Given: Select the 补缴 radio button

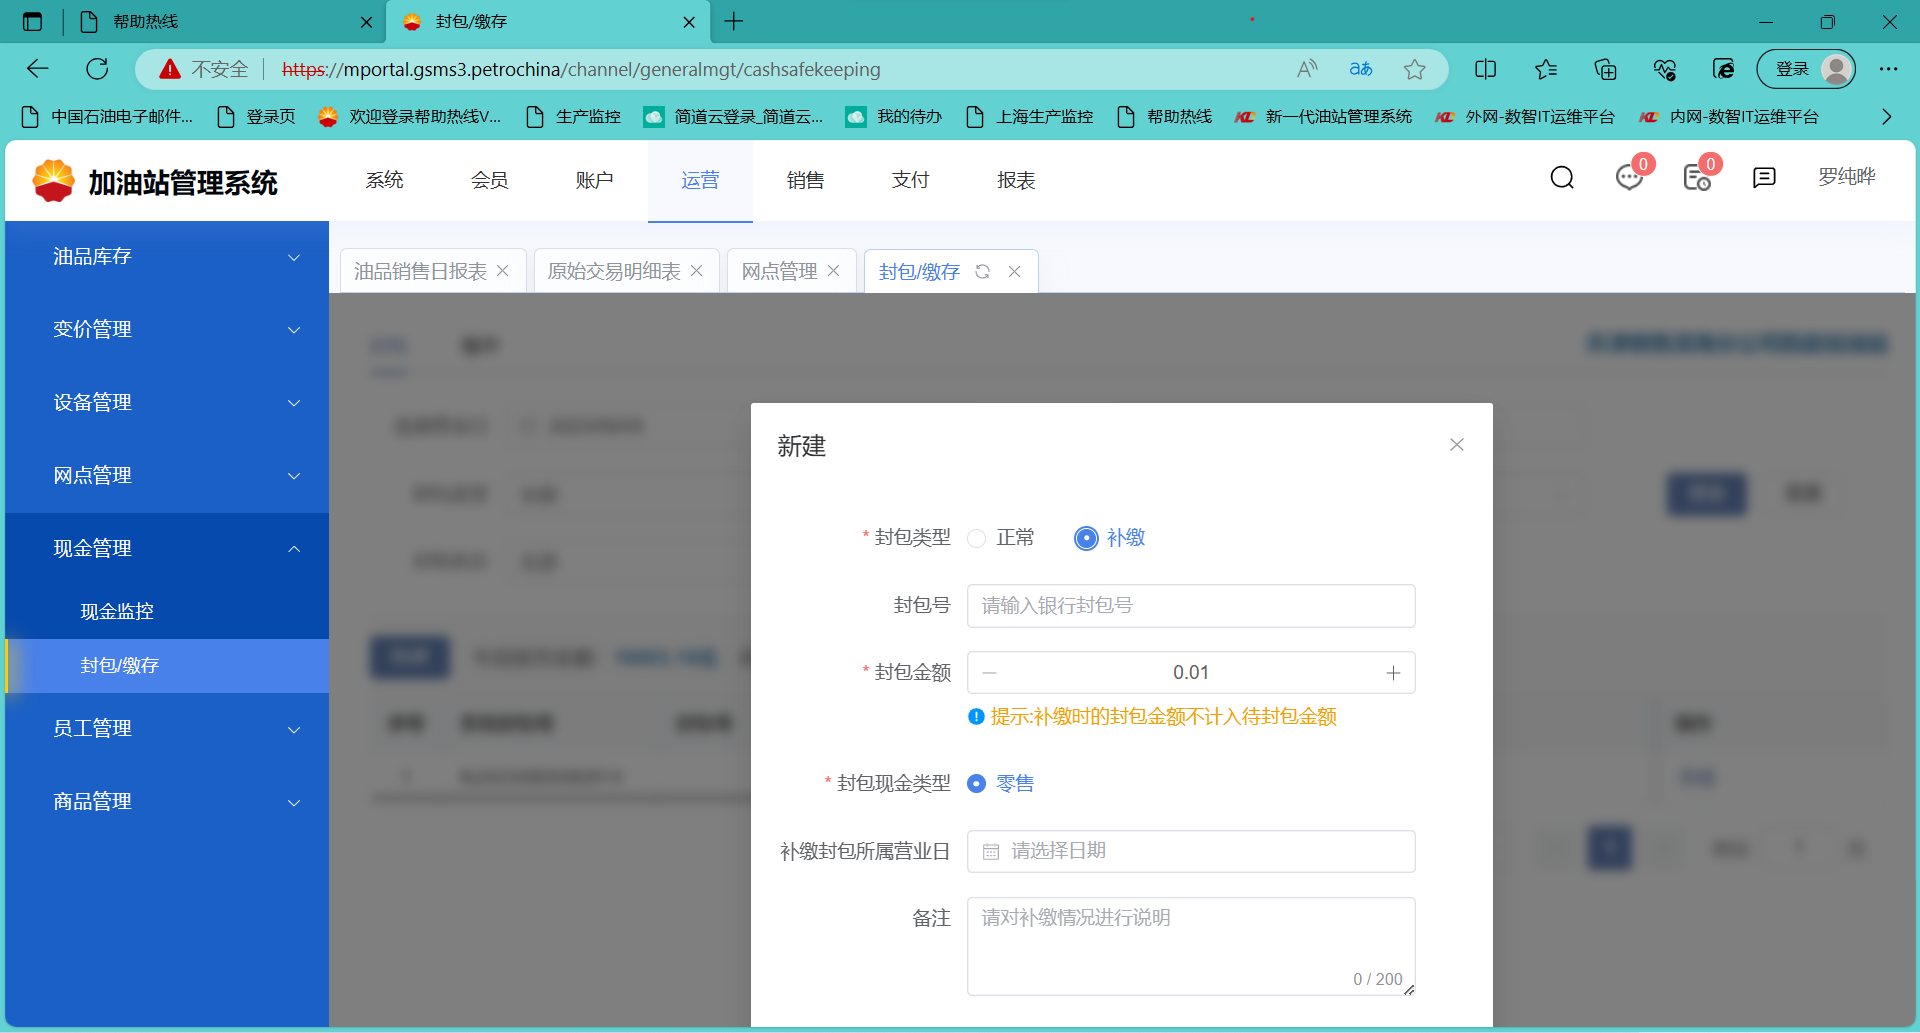Looking at the screenshot, I should [x=1086, y=539].
